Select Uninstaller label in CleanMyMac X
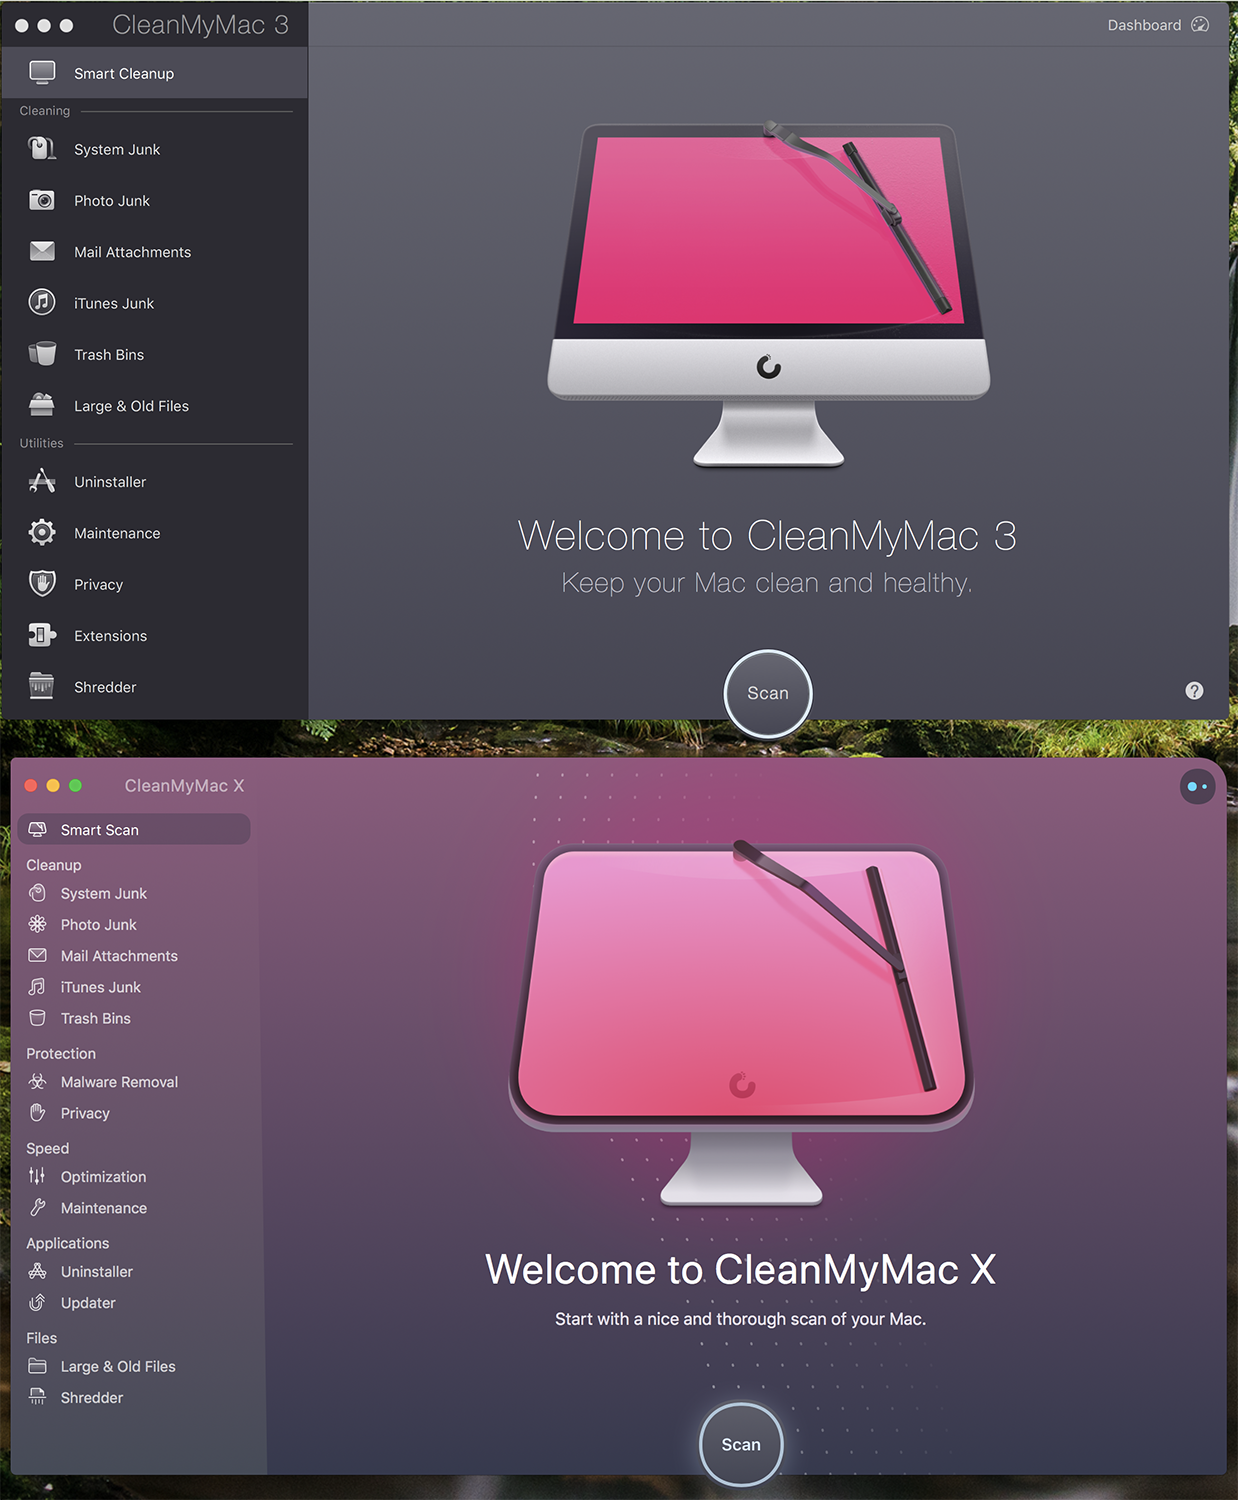The image size is (1238, 1500). pos(97,1272)
